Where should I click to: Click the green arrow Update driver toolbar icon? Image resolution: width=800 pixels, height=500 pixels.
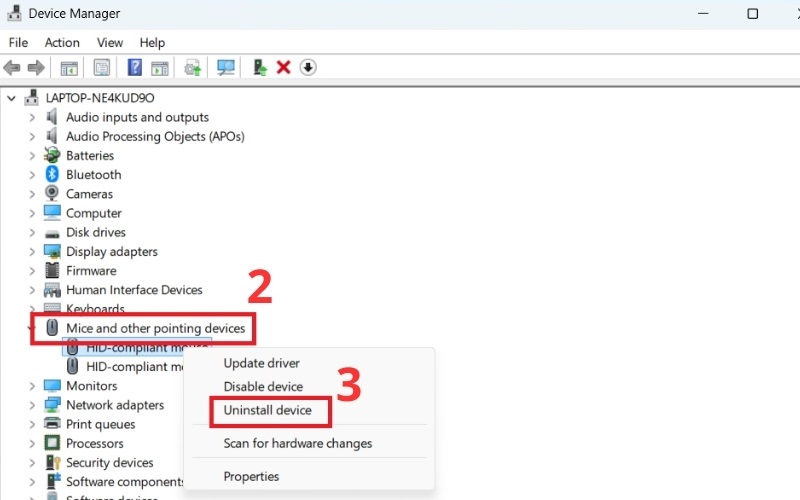pos(260,68)
